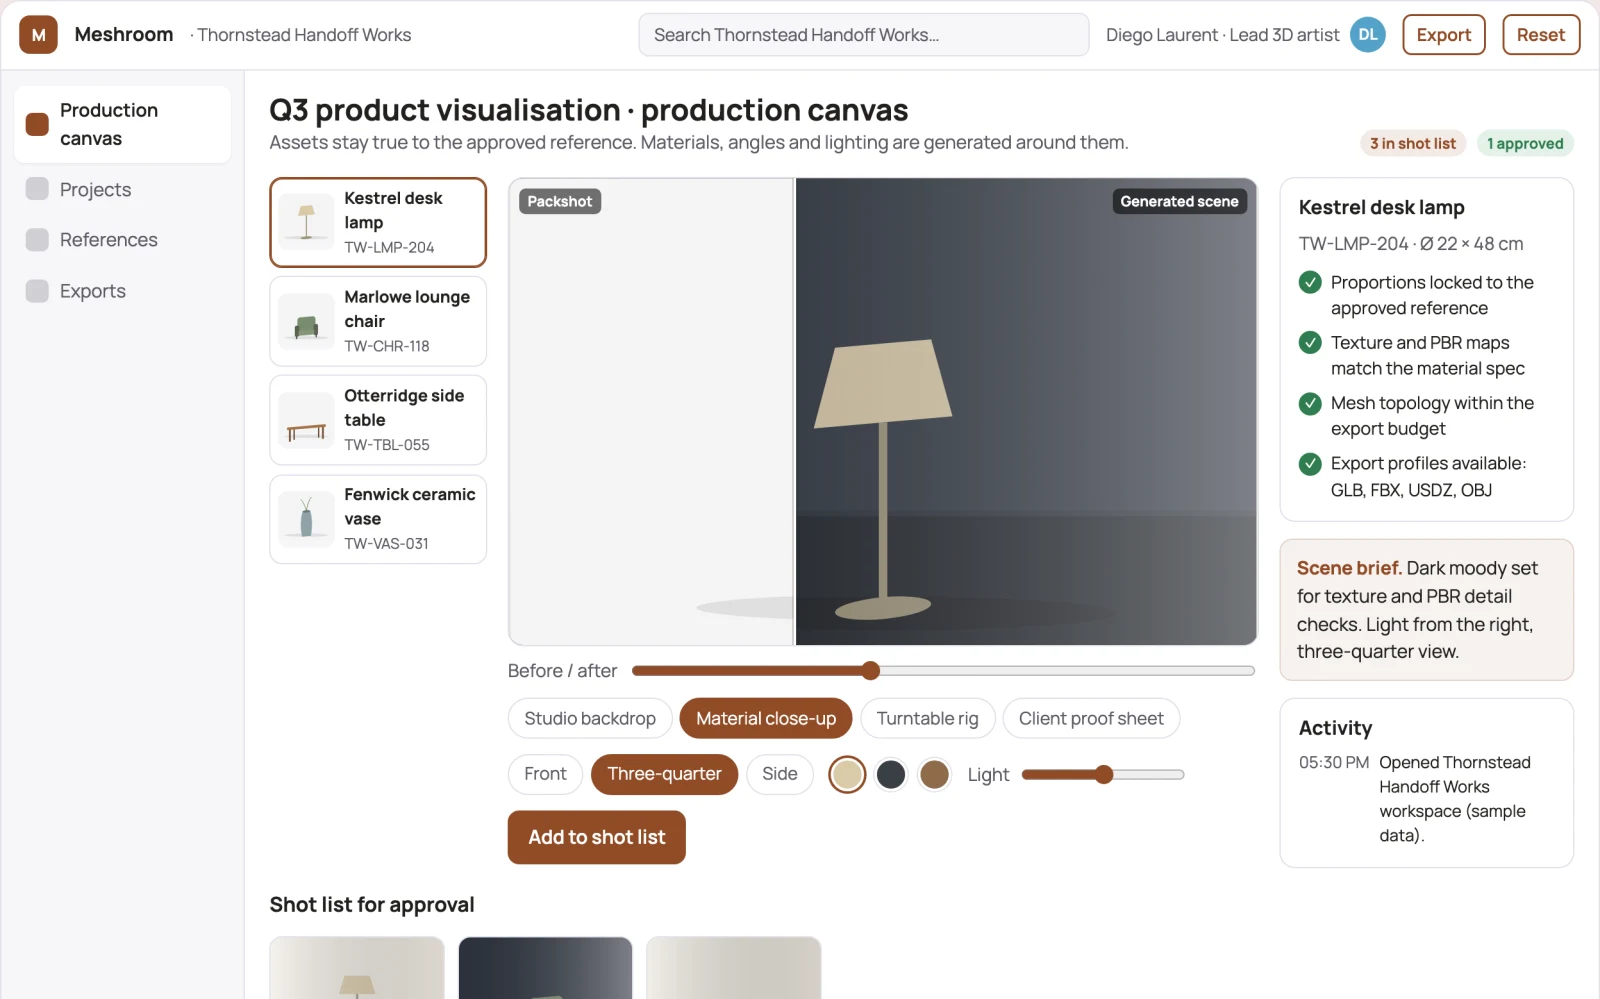Image resolution: width=1600 pixels, height=999 pixels.
Task: Click the 3 in shot list badge
Action: coord(1412,143)
